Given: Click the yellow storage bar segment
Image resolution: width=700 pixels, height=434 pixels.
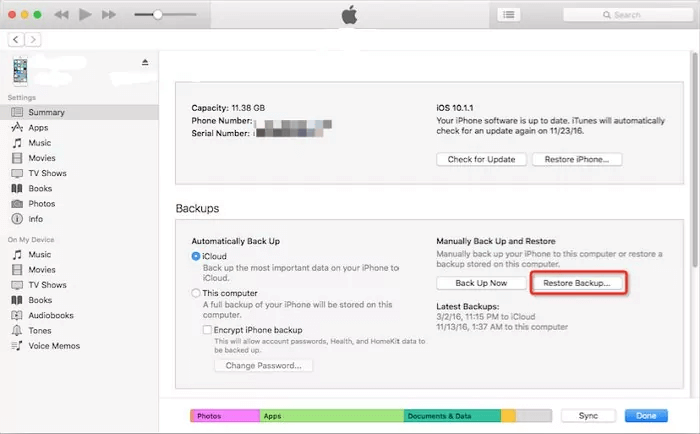Looking at the screenshot, I should (x=508, y=416).
